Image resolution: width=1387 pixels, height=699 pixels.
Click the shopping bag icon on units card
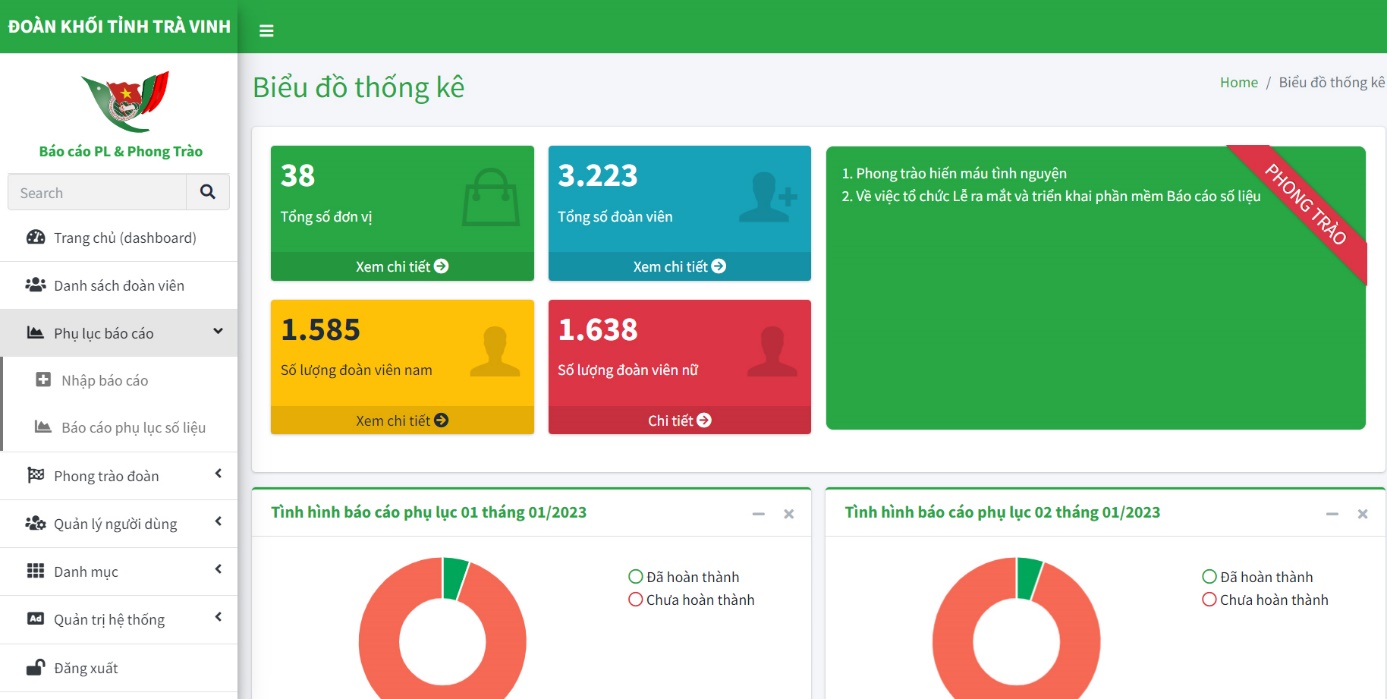(490, 197)
